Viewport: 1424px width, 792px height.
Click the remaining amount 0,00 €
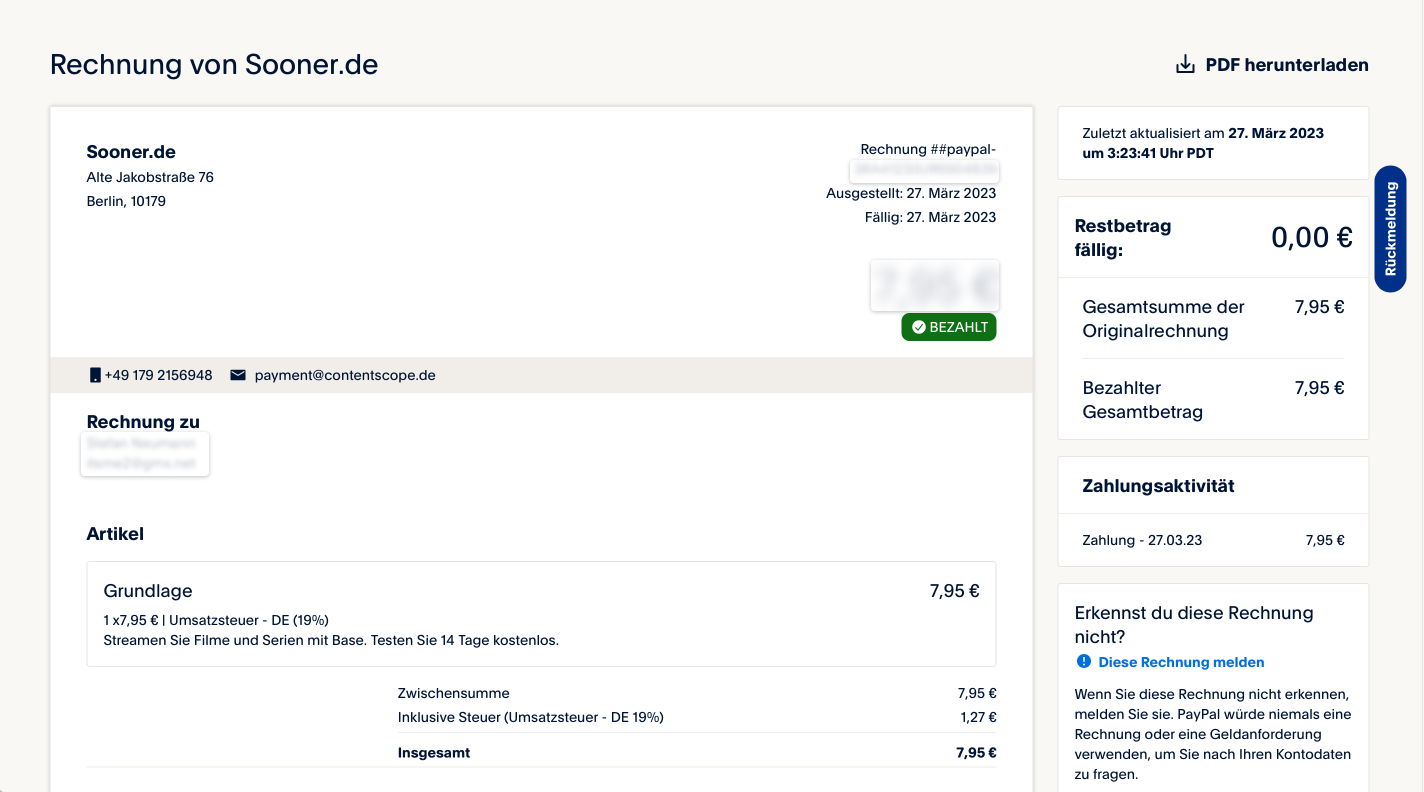(x=1312, y=237)
